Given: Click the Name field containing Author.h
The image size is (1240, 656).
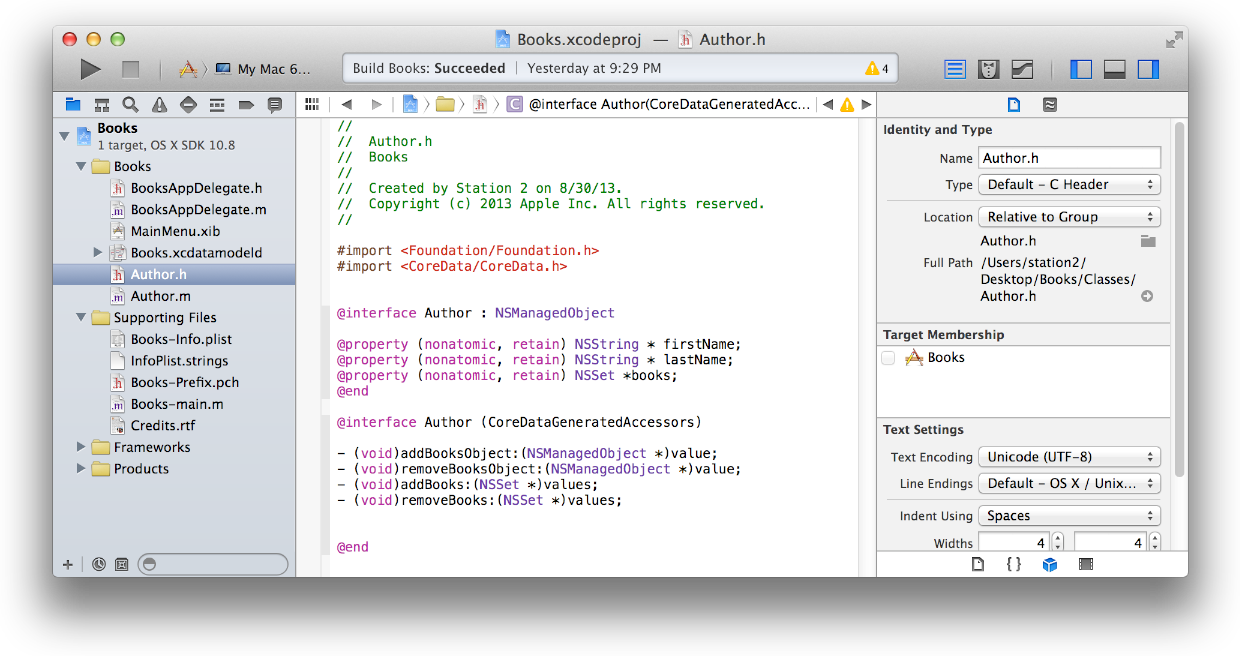Looking at the screenshot, I should (x=1068, y=158).
